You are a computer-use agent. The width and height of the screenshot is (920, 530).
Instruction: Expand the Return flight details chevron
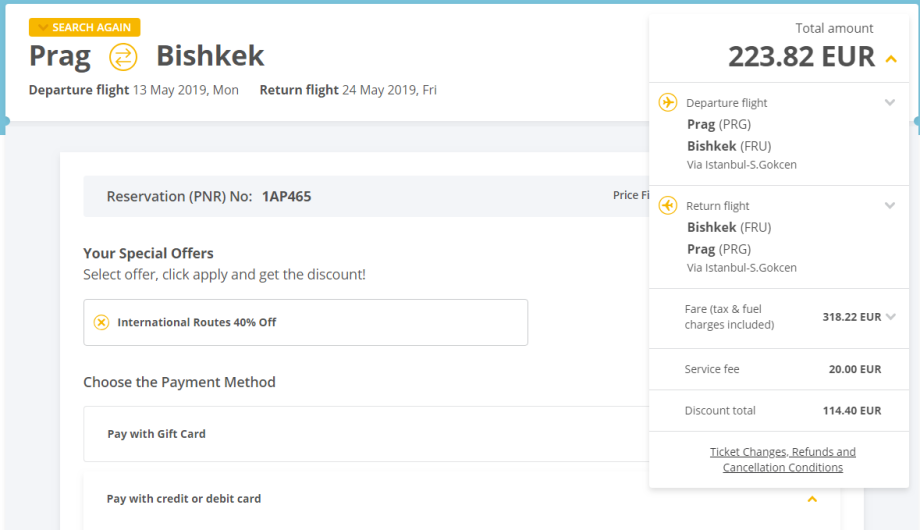click(x=889, y=206)
